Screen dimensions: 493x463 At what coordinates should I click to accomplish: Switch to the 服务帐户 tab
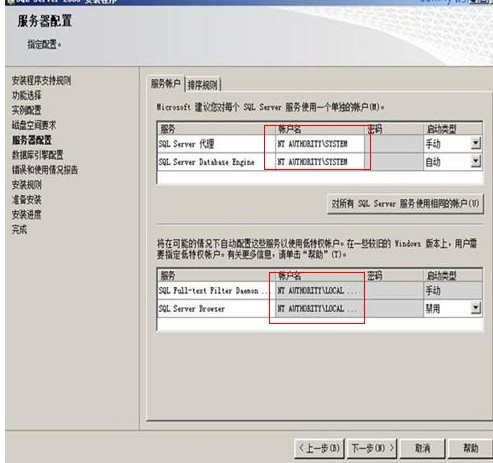coord(165,84)
